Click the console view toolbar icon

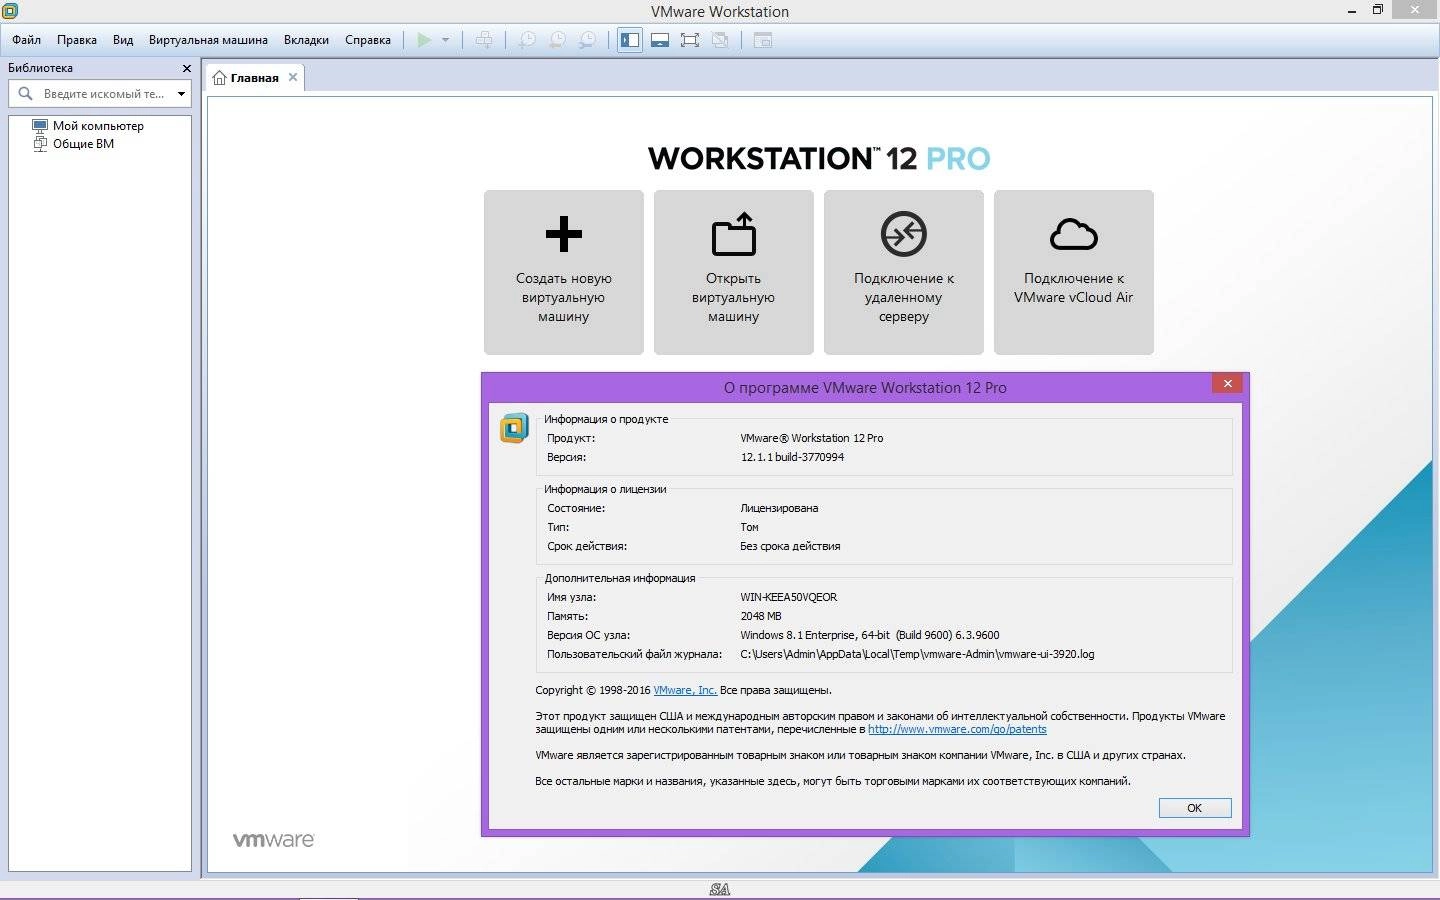click(x=763, y=40)
